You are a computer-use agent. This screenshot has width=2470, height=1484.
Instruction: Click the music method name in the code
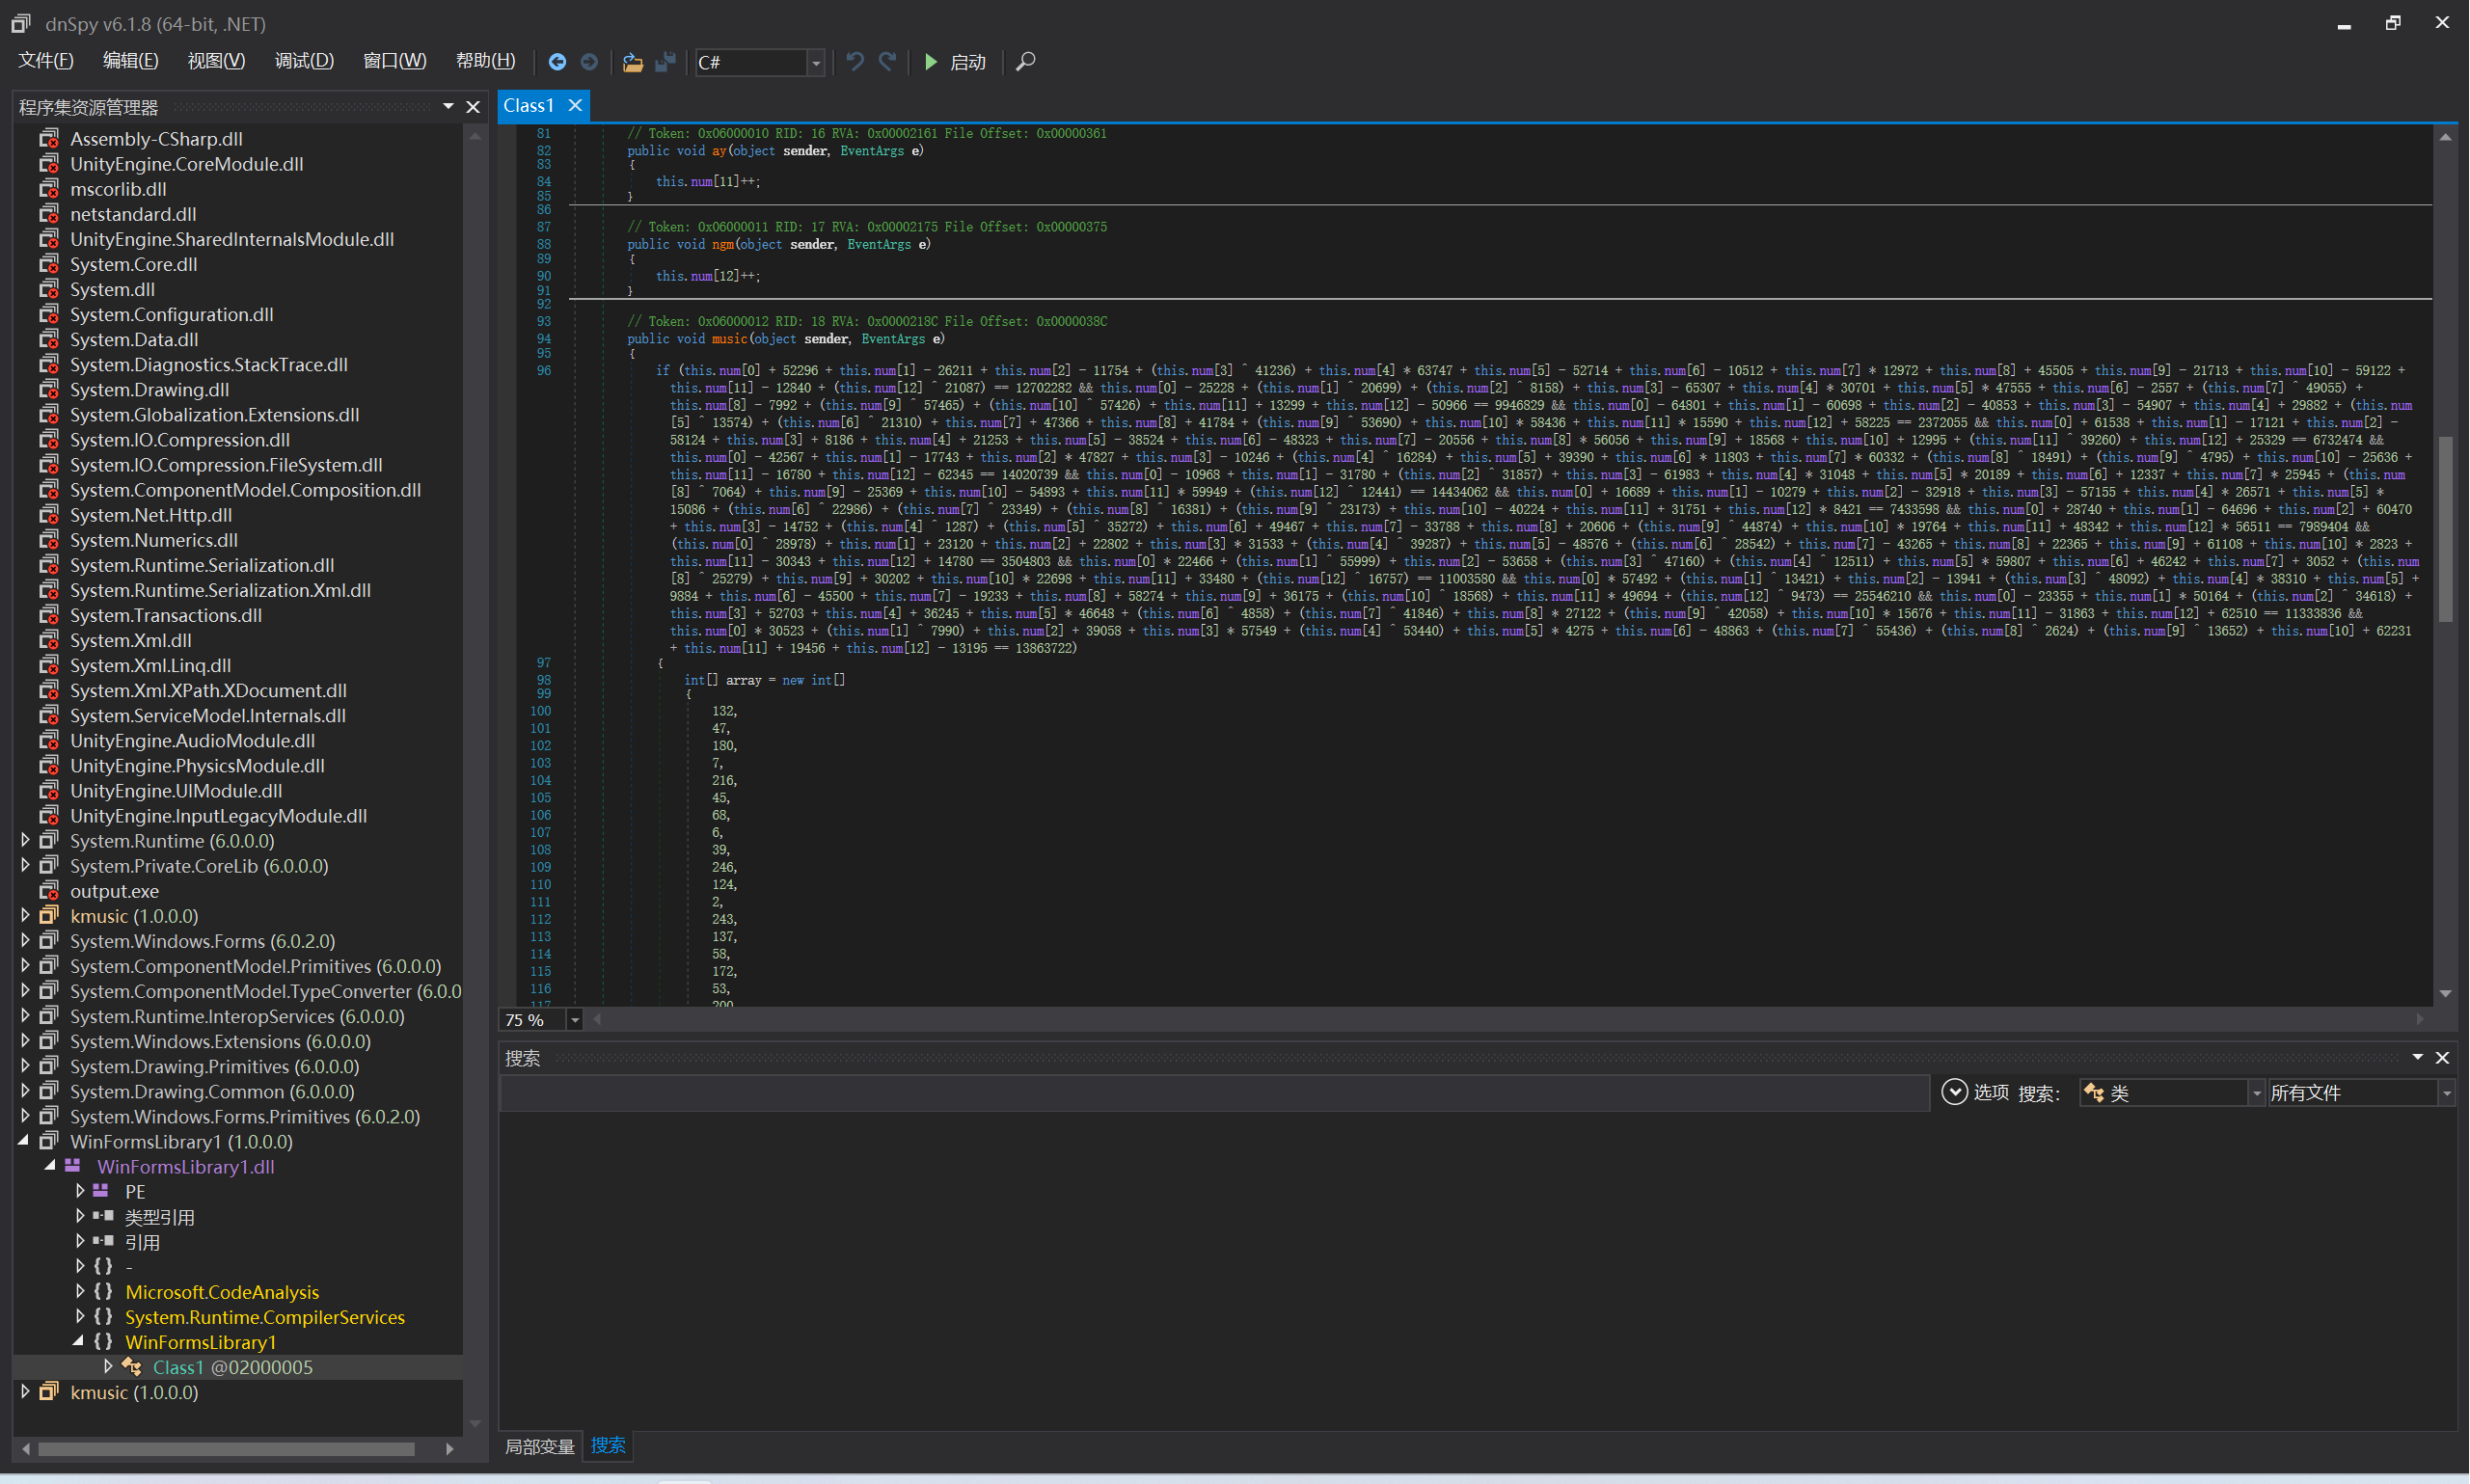coord(729,339)
